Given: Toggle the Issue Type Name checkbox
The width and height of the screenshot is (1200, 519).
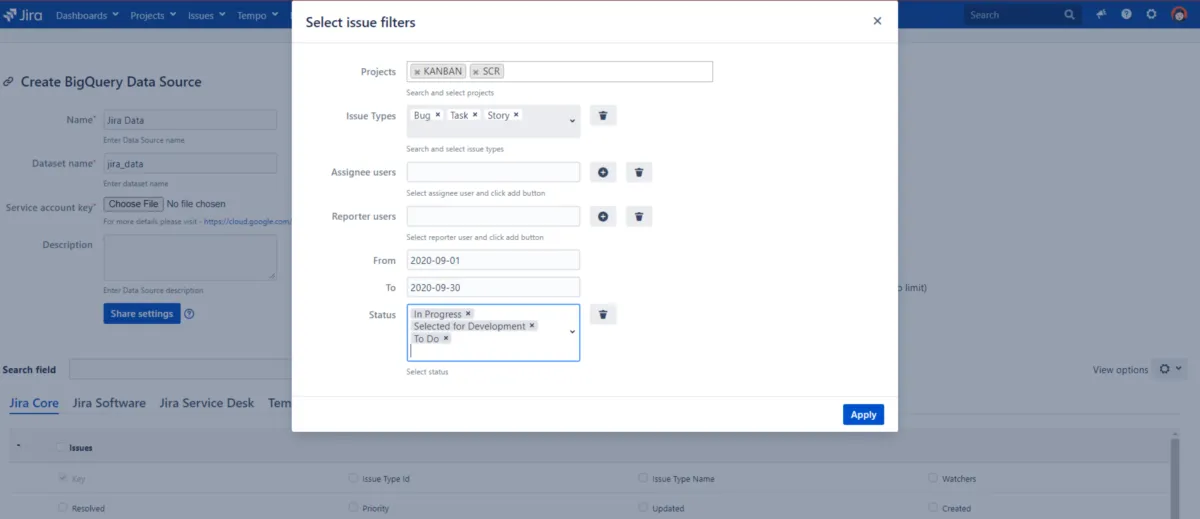Looking at the screenshot, I should click(643, 478).
